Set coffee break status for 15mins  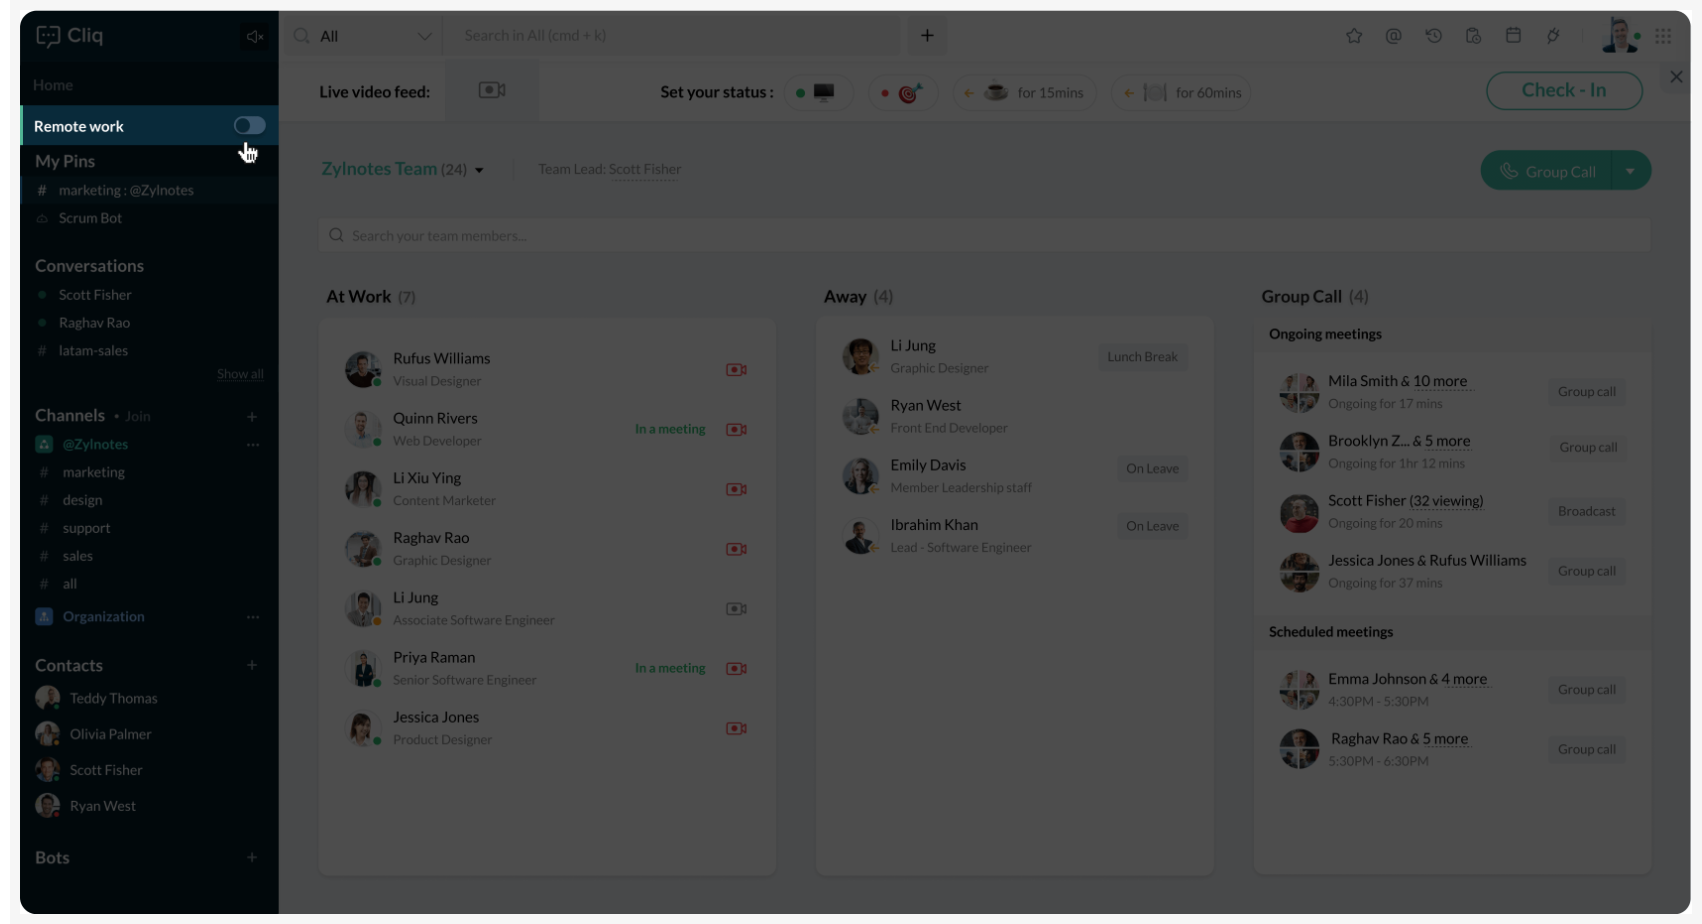coord(1025,92)
